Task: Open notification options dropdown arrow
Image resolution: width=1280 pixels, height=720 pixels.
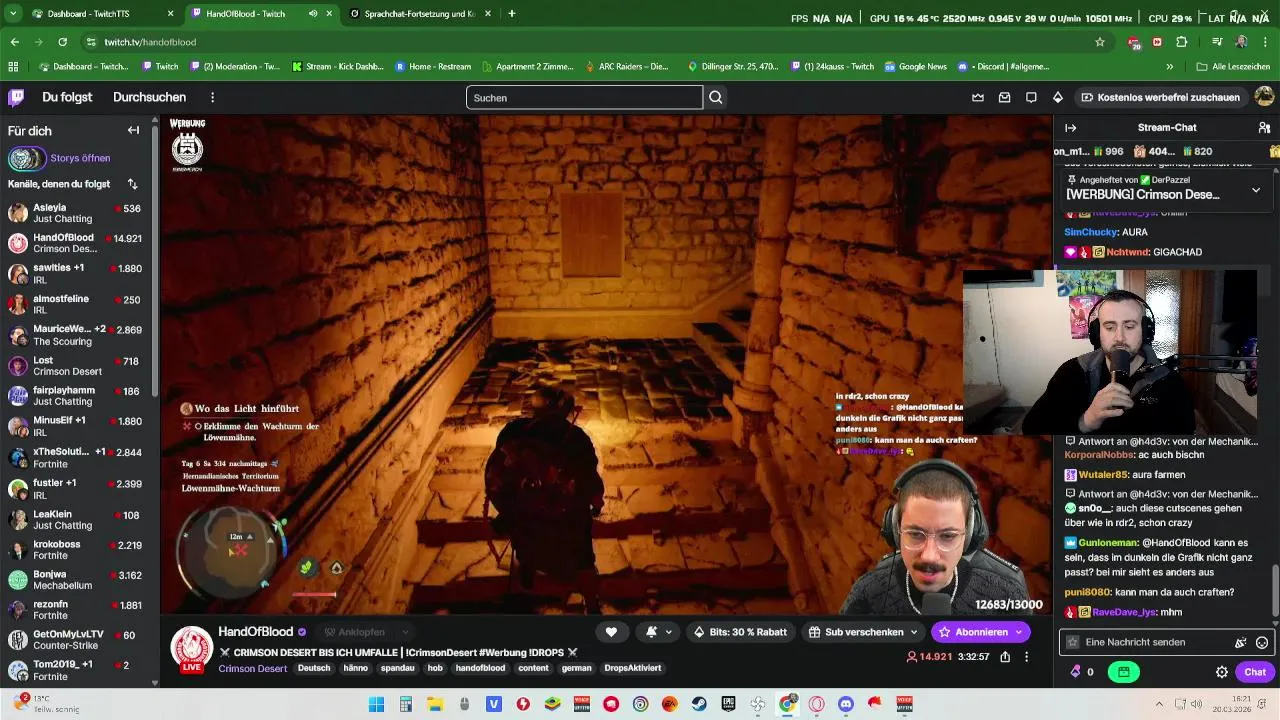Action: [x=669, y=632]
